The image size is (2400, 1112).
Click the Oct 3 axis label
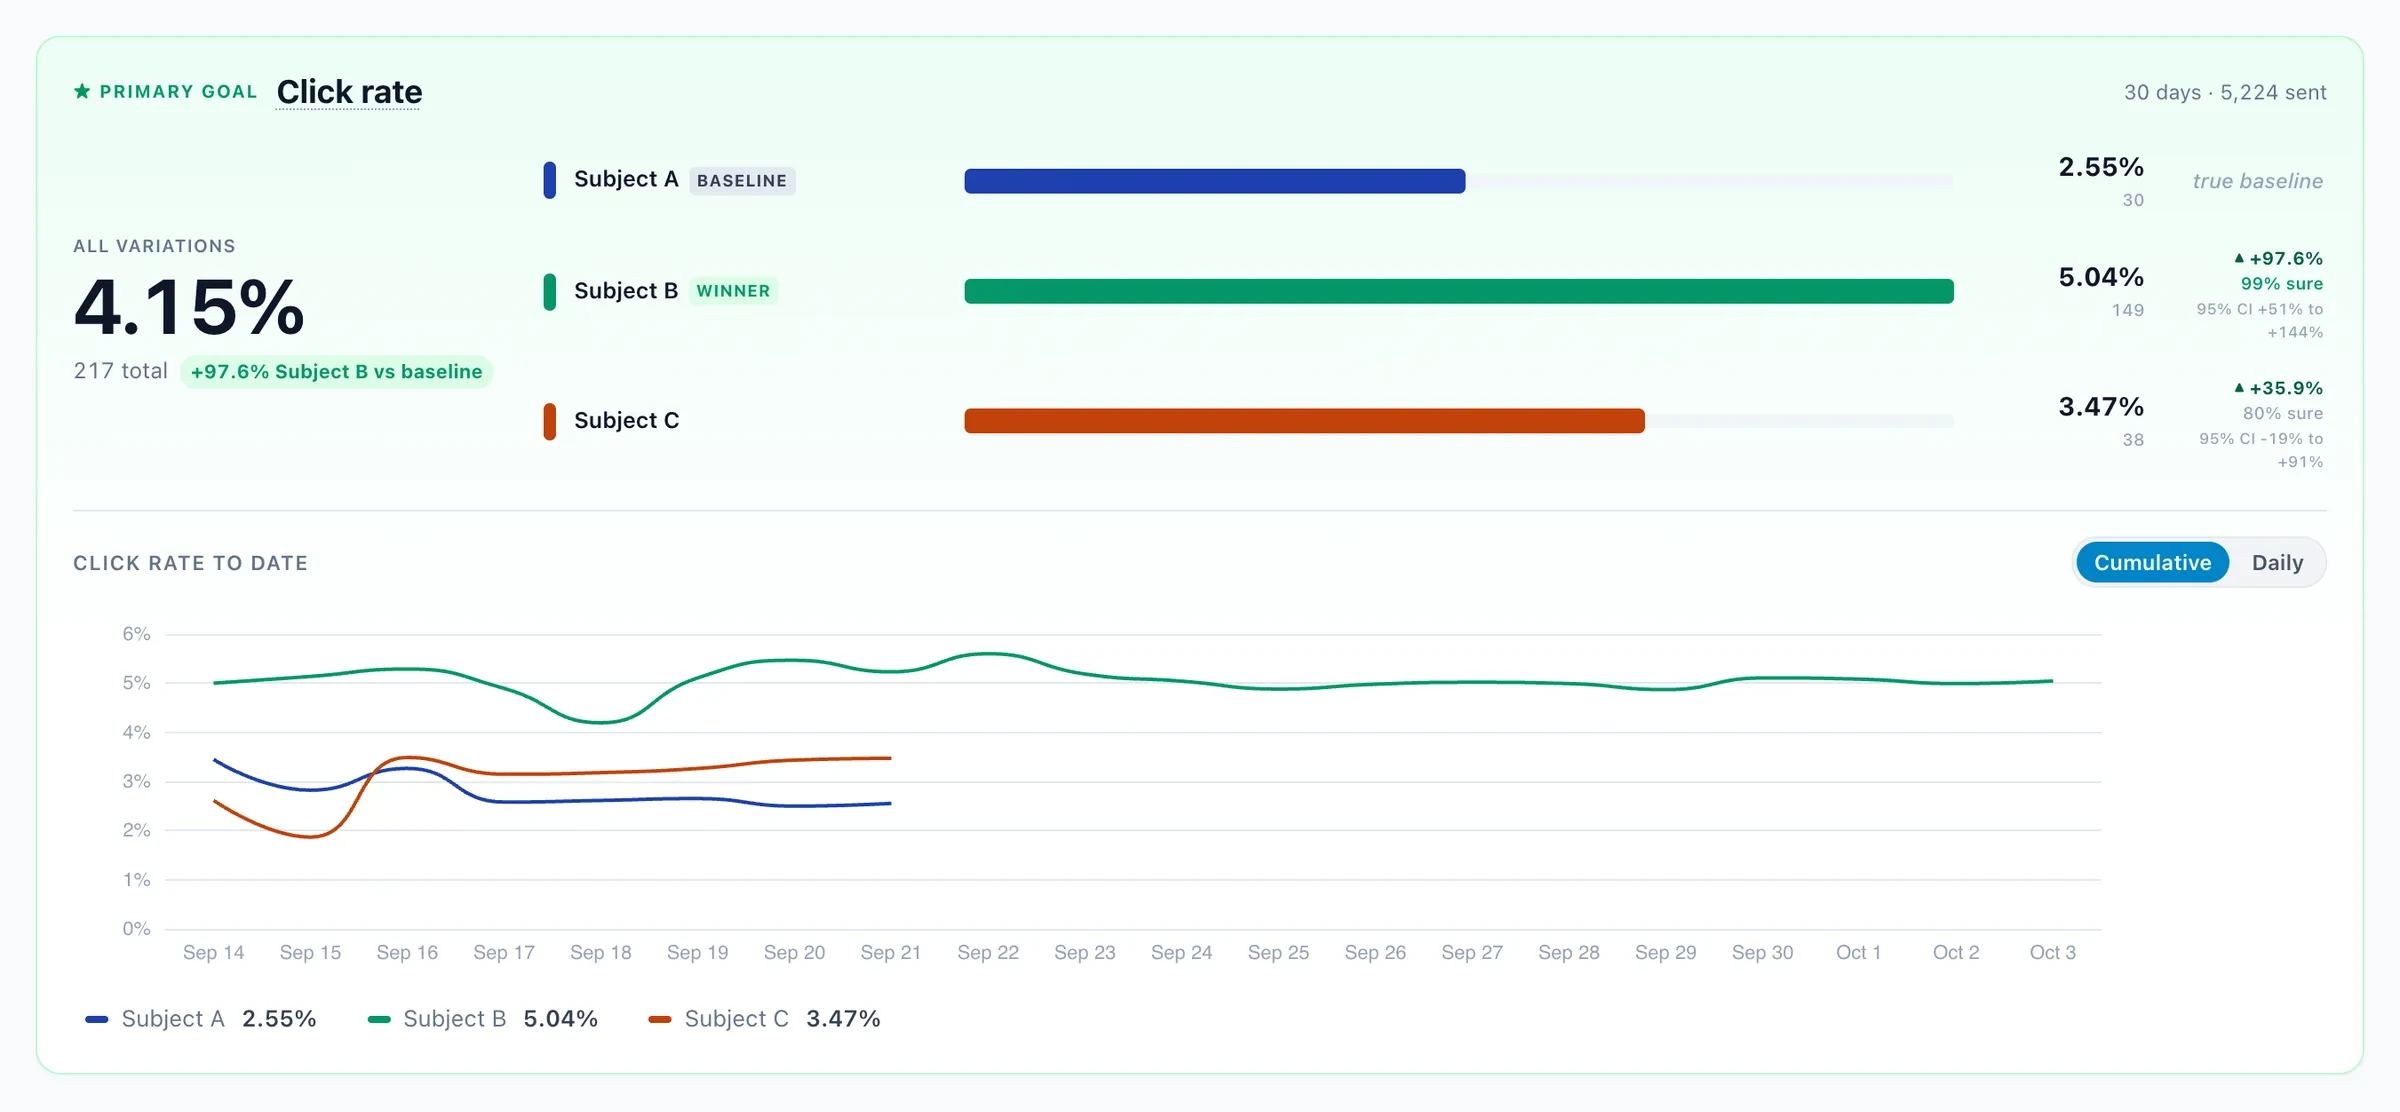tap(2052, 953)
